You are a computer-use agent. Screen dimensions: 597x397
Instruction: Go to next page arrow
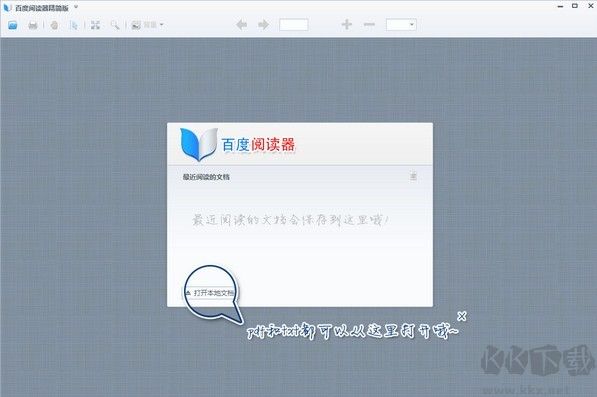coord(263,25)
